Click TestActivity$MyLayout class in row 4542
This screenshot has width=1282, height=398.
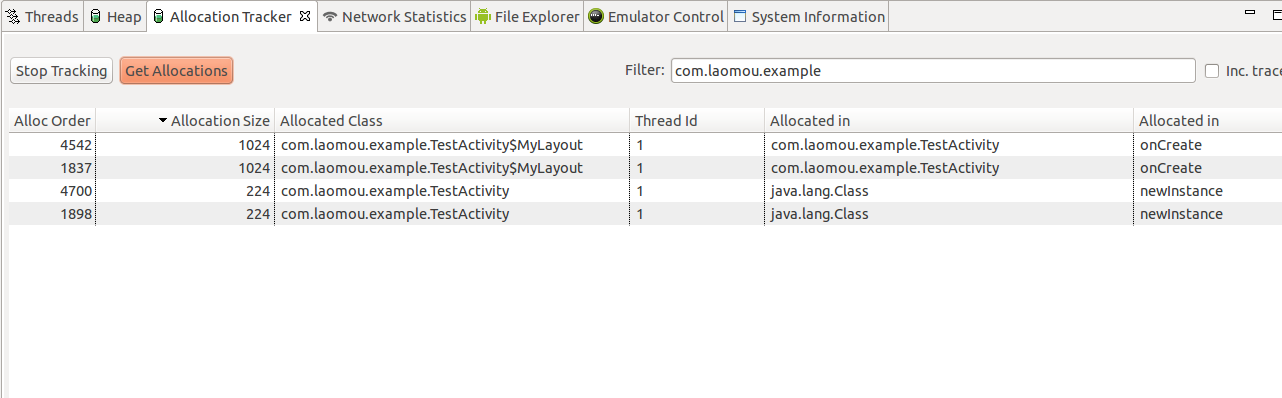pyautogui.click(x=432, y=145)
